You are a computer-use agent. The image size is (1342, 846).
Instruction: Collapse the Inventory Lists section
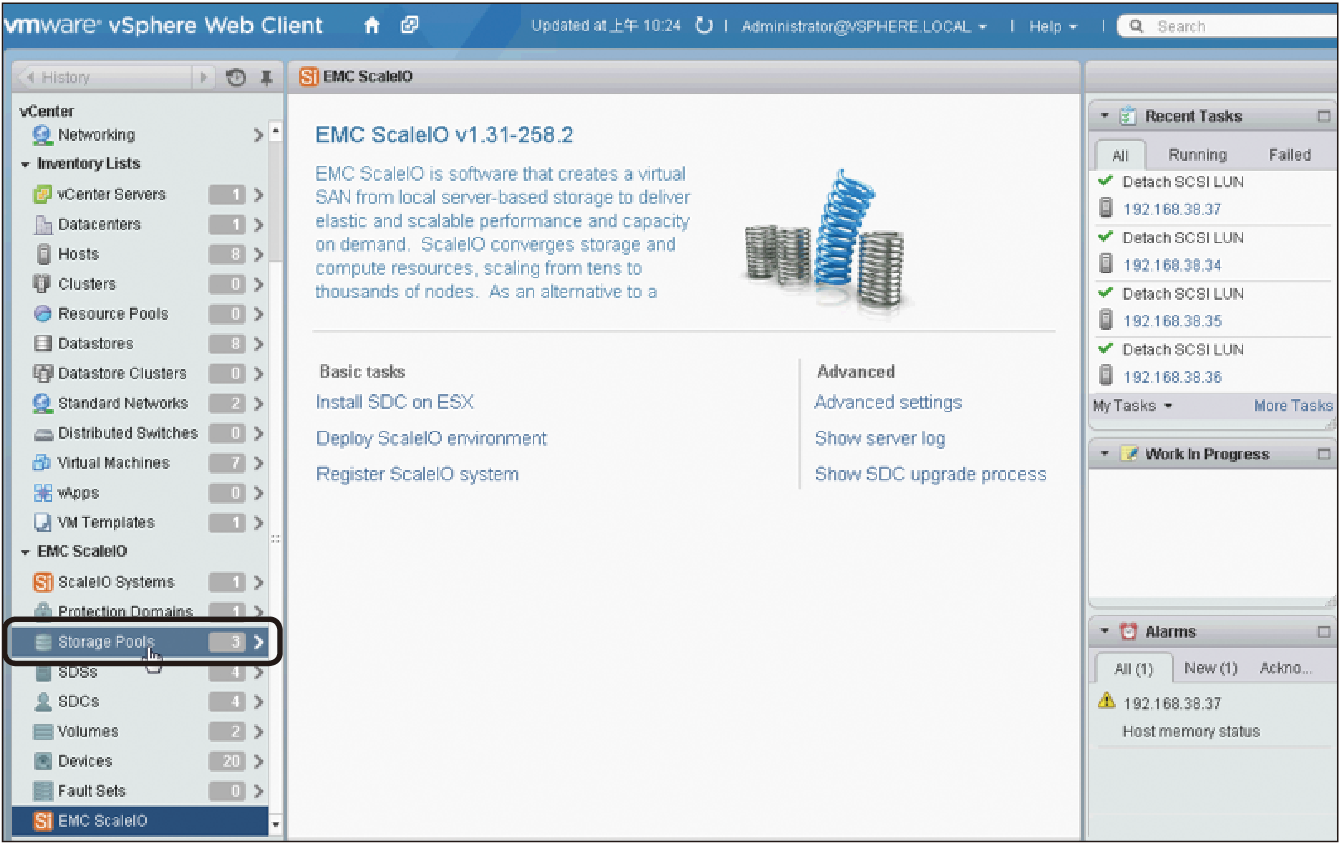[26, 164]
